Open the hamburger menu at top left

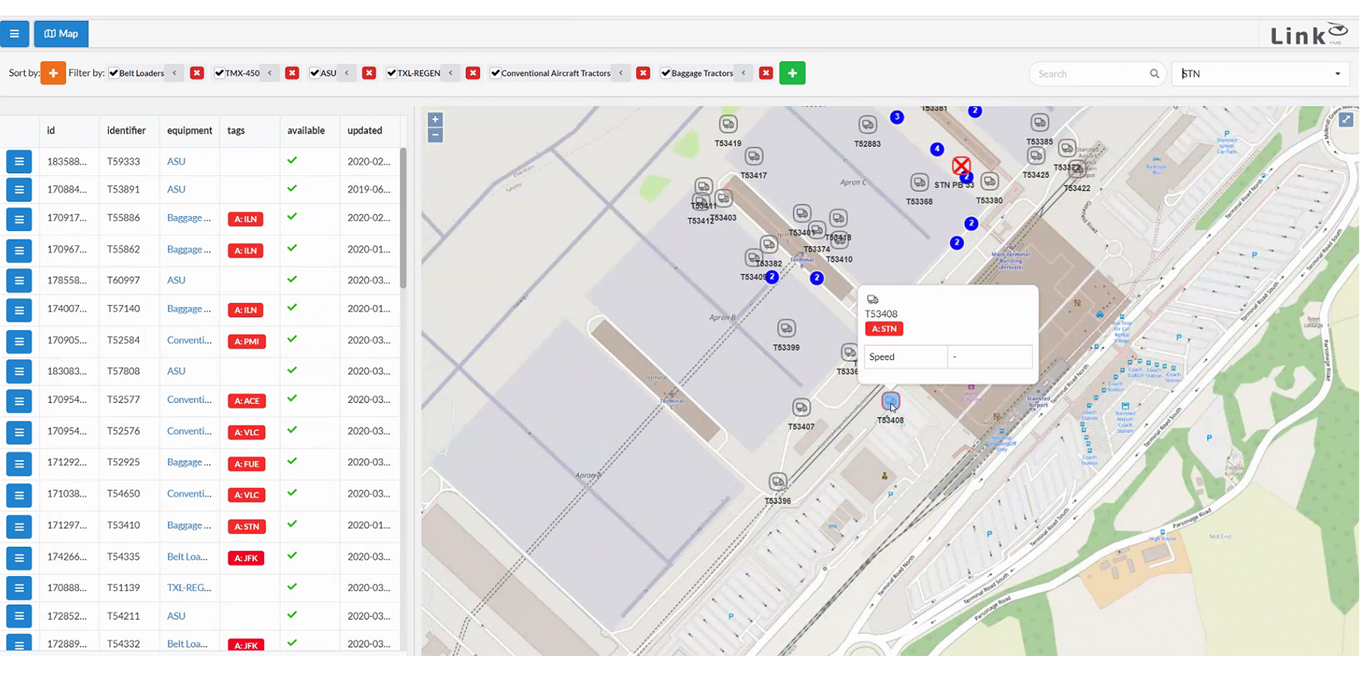click(14, 34)
